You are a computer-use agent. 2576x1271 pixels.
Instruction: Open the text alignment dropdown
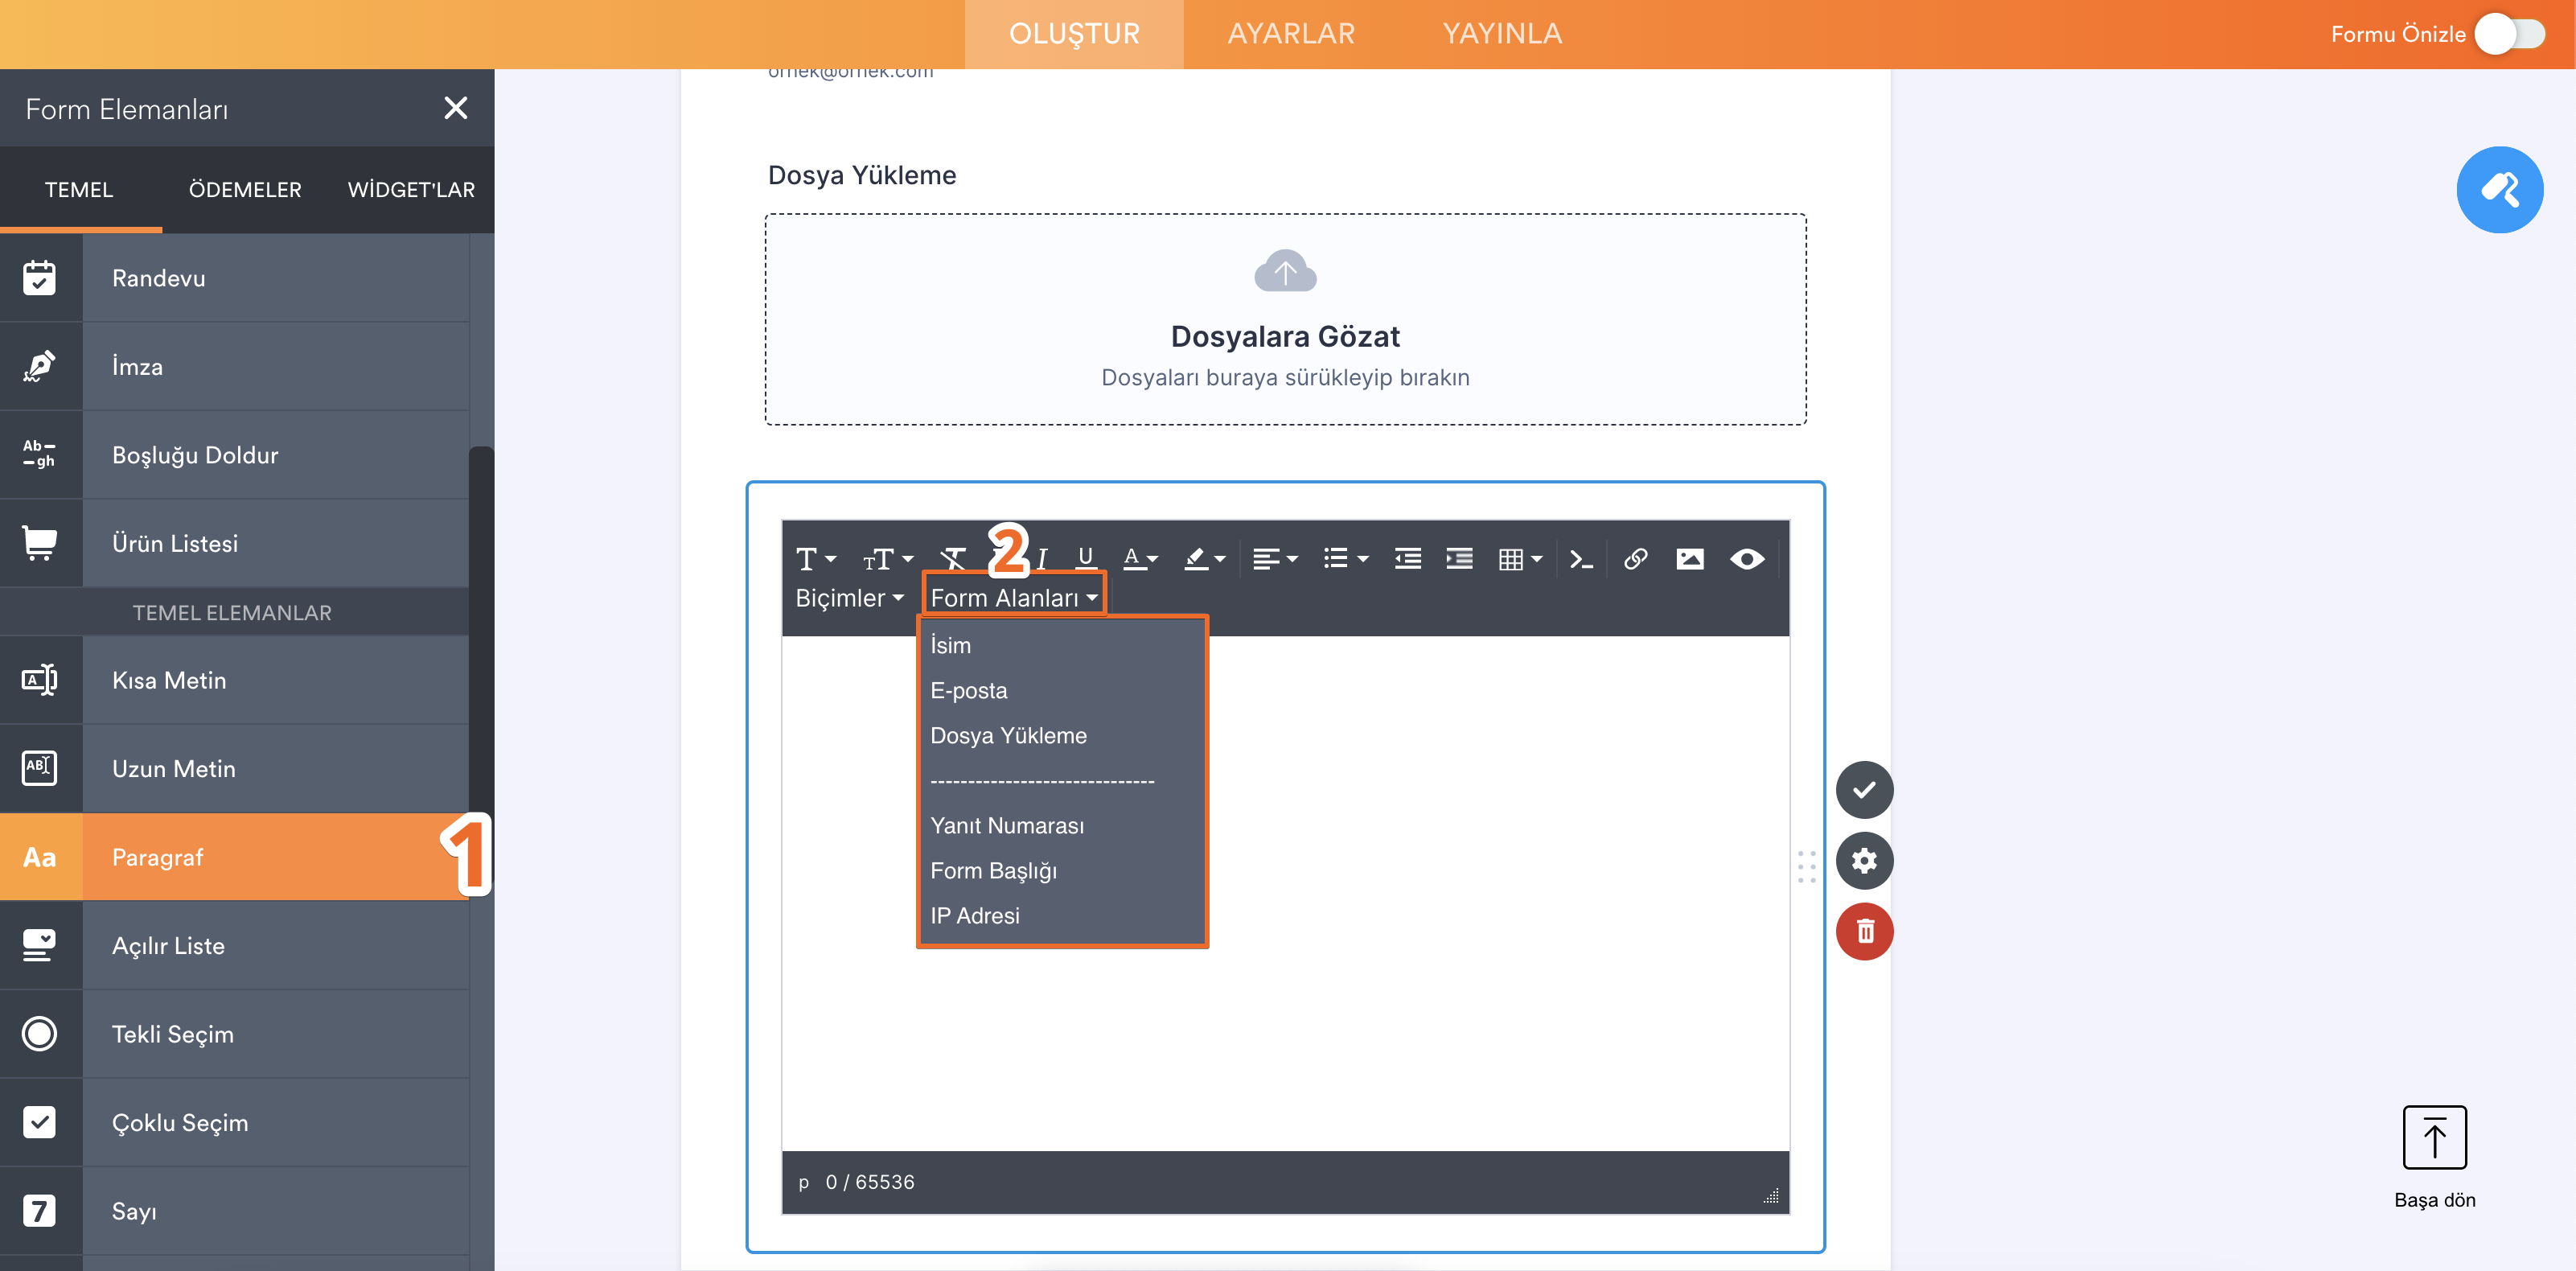coord(1274,559)
